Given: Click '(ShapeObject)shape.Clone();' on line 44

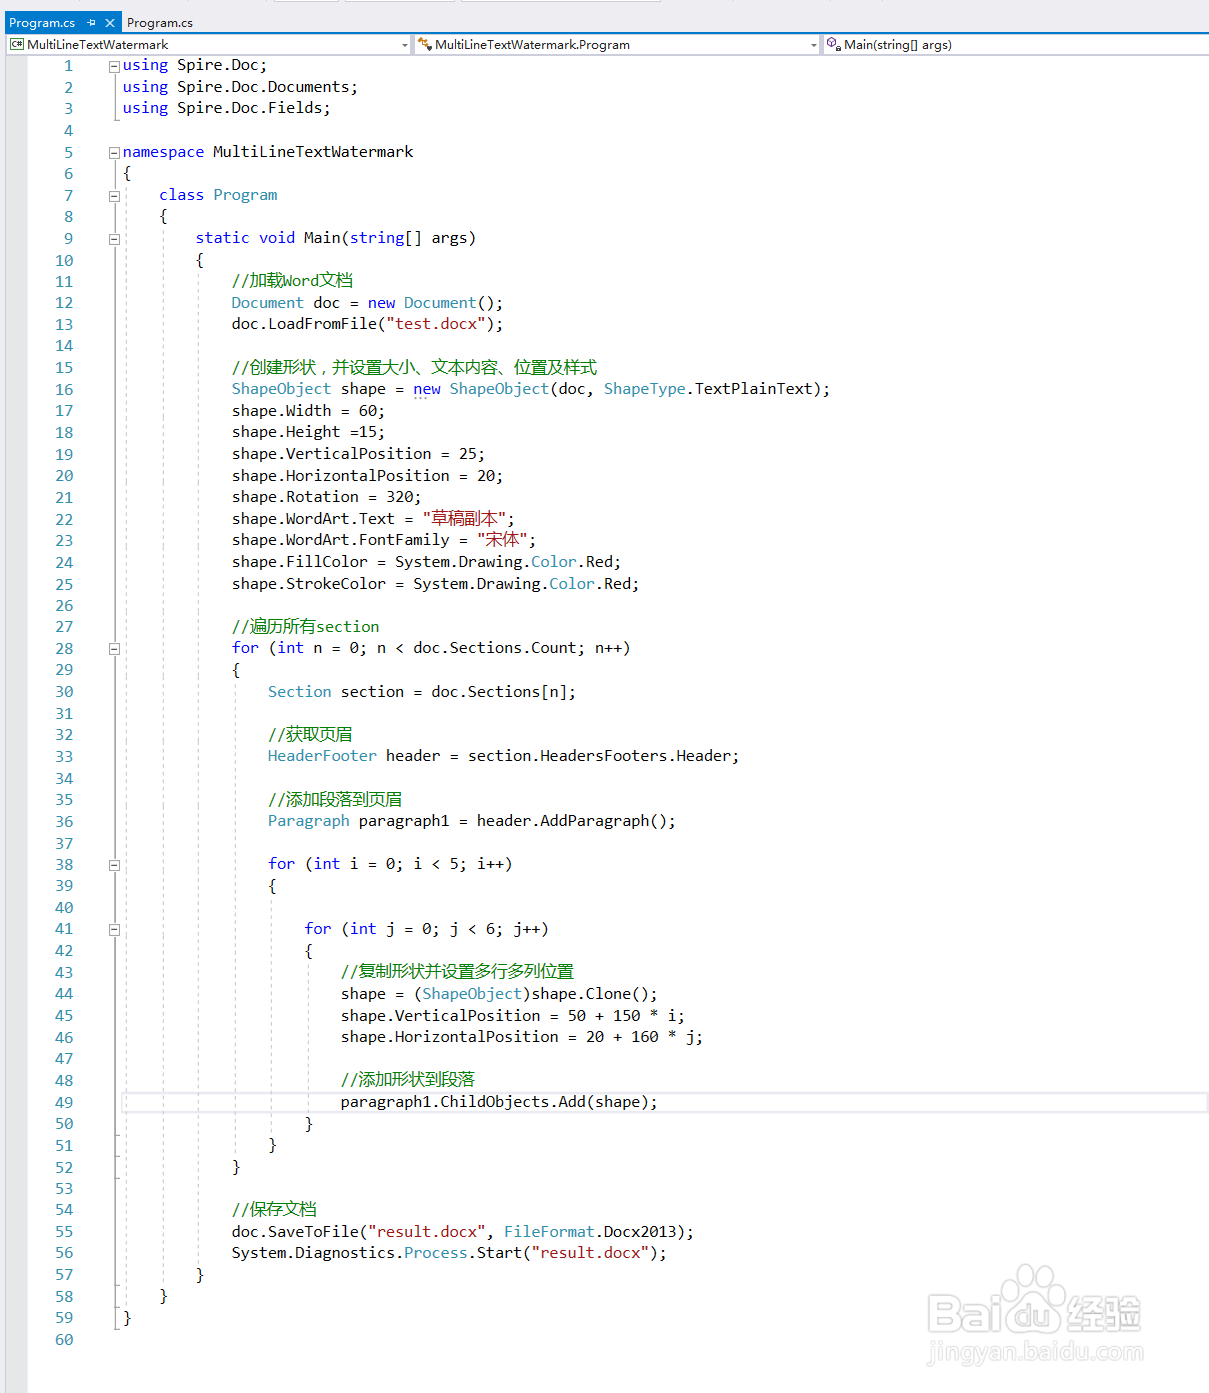Looking at the screenshot, I should (x=536, y=994).
